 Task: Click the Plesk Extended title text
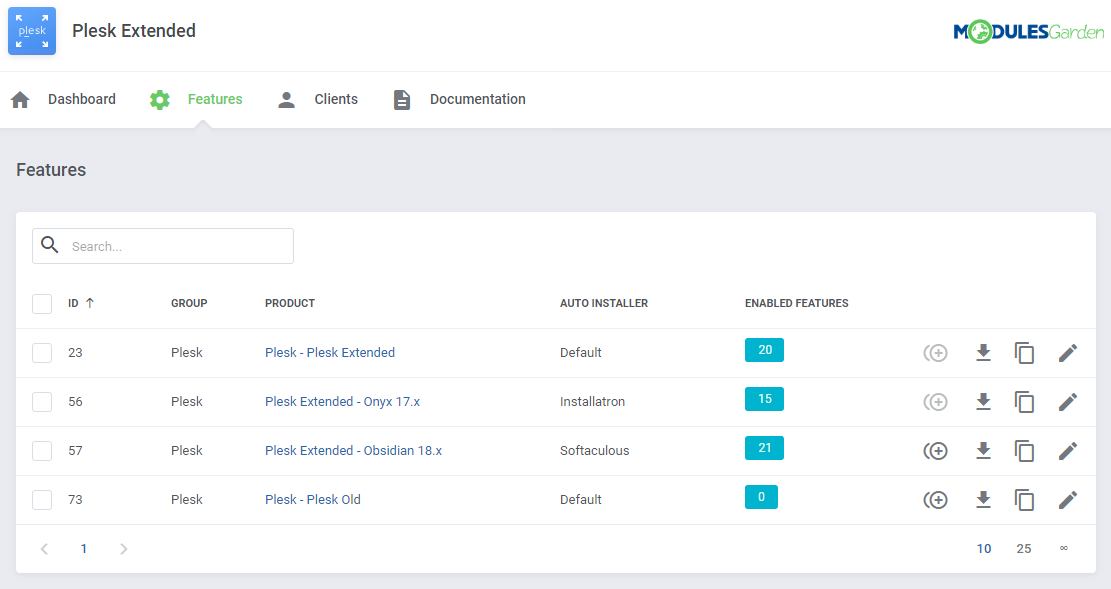[134, 31]
